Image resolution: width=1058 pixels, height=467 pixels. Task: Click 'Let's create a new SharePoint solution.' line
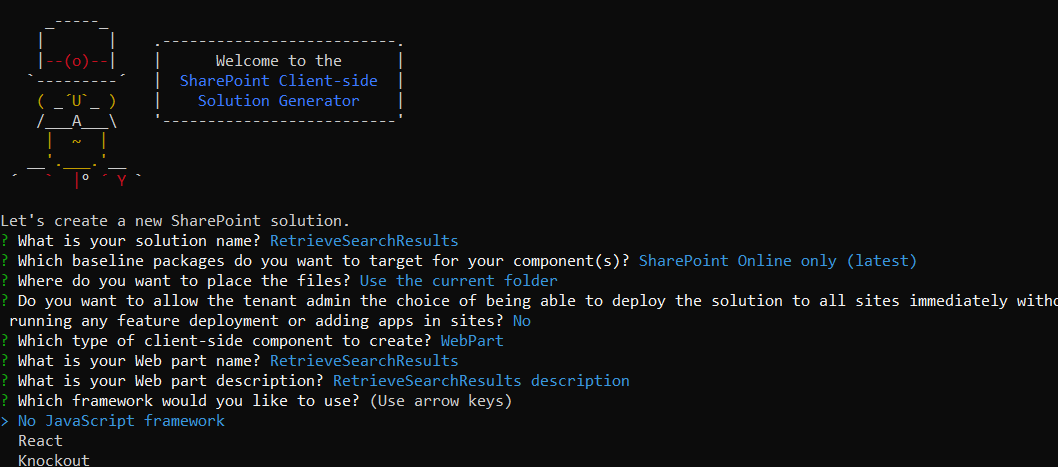coord(175,221)
